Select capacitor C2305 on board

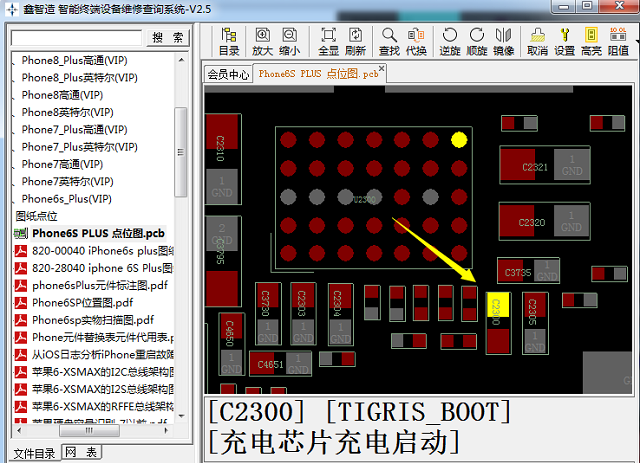click(x=535, y=323)
